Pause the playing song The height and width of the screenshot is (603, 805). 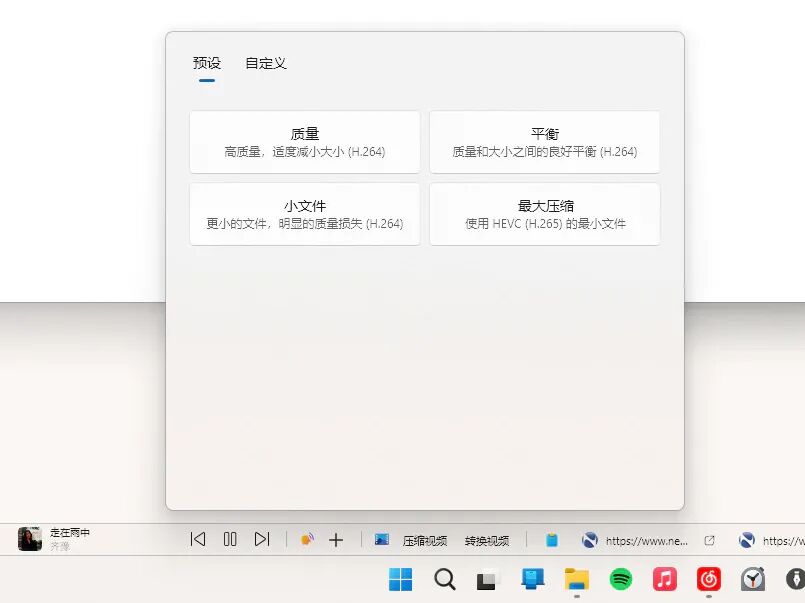click(230, 539)
